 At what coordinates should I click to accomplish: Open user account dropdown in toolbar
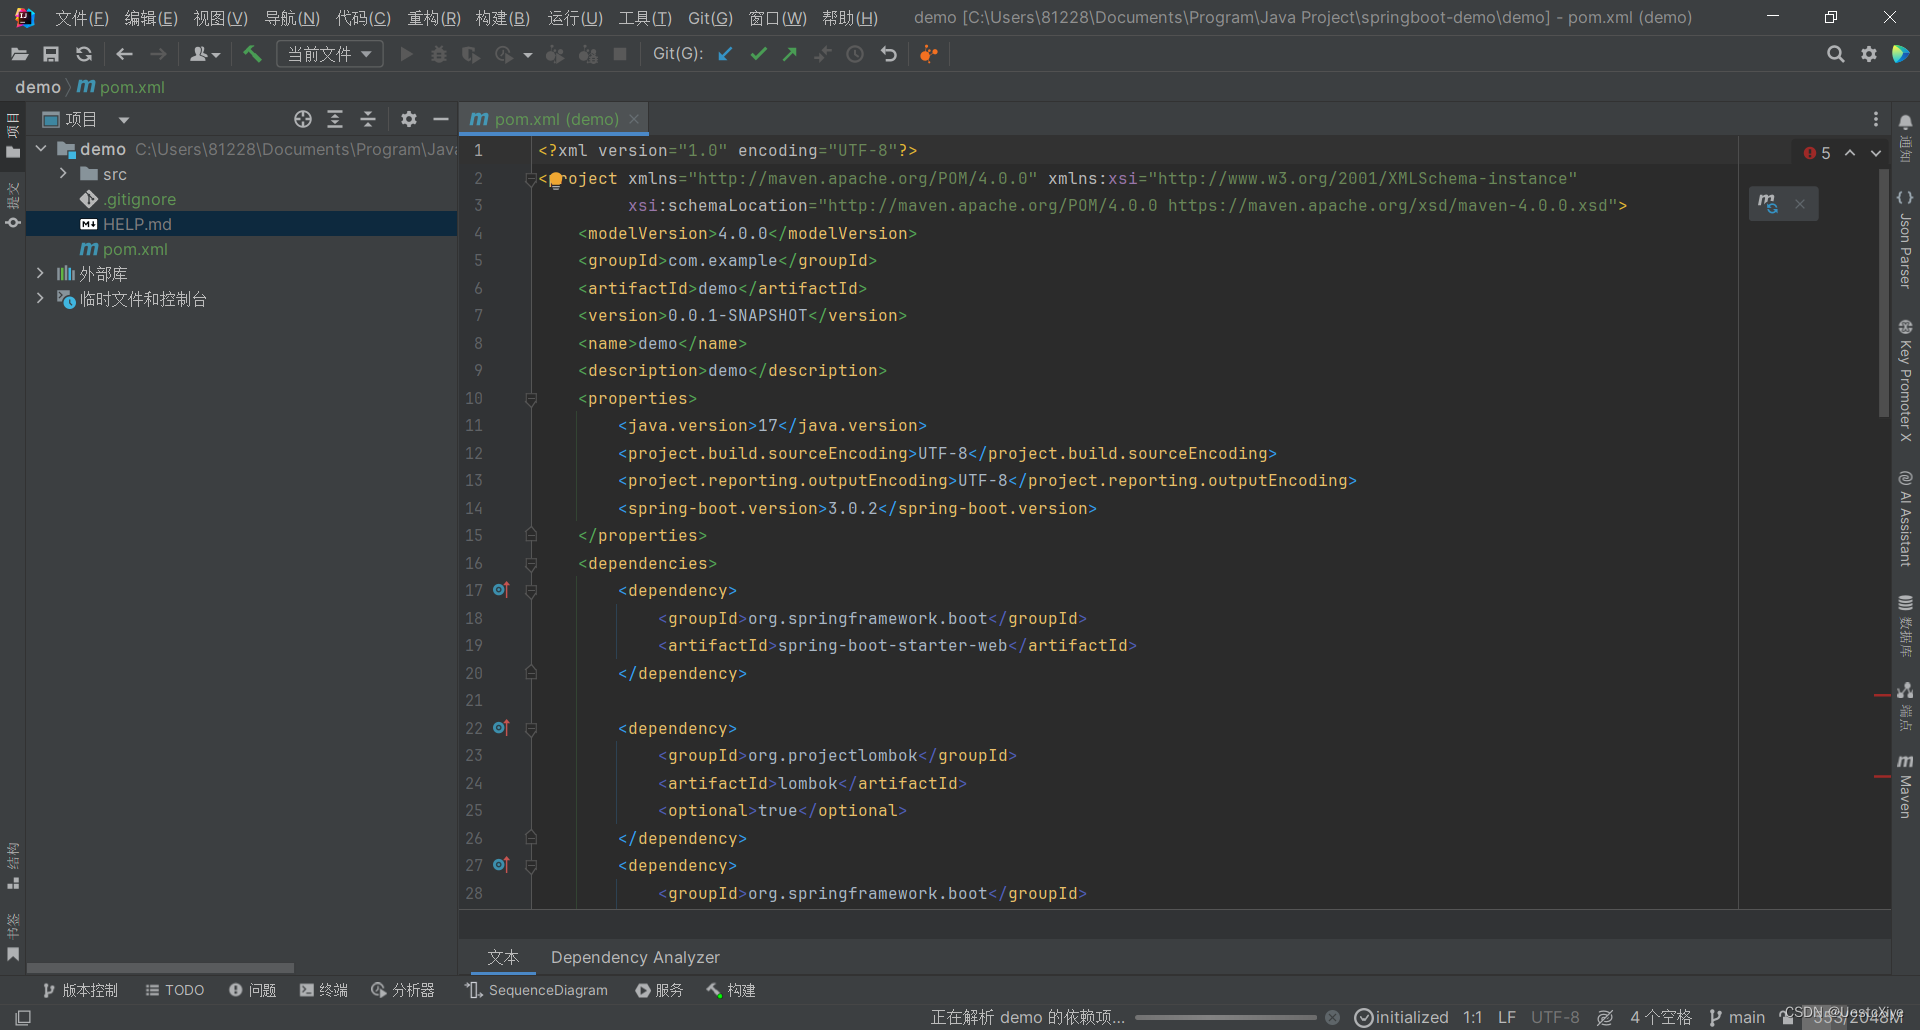click(x=204, y=54)
